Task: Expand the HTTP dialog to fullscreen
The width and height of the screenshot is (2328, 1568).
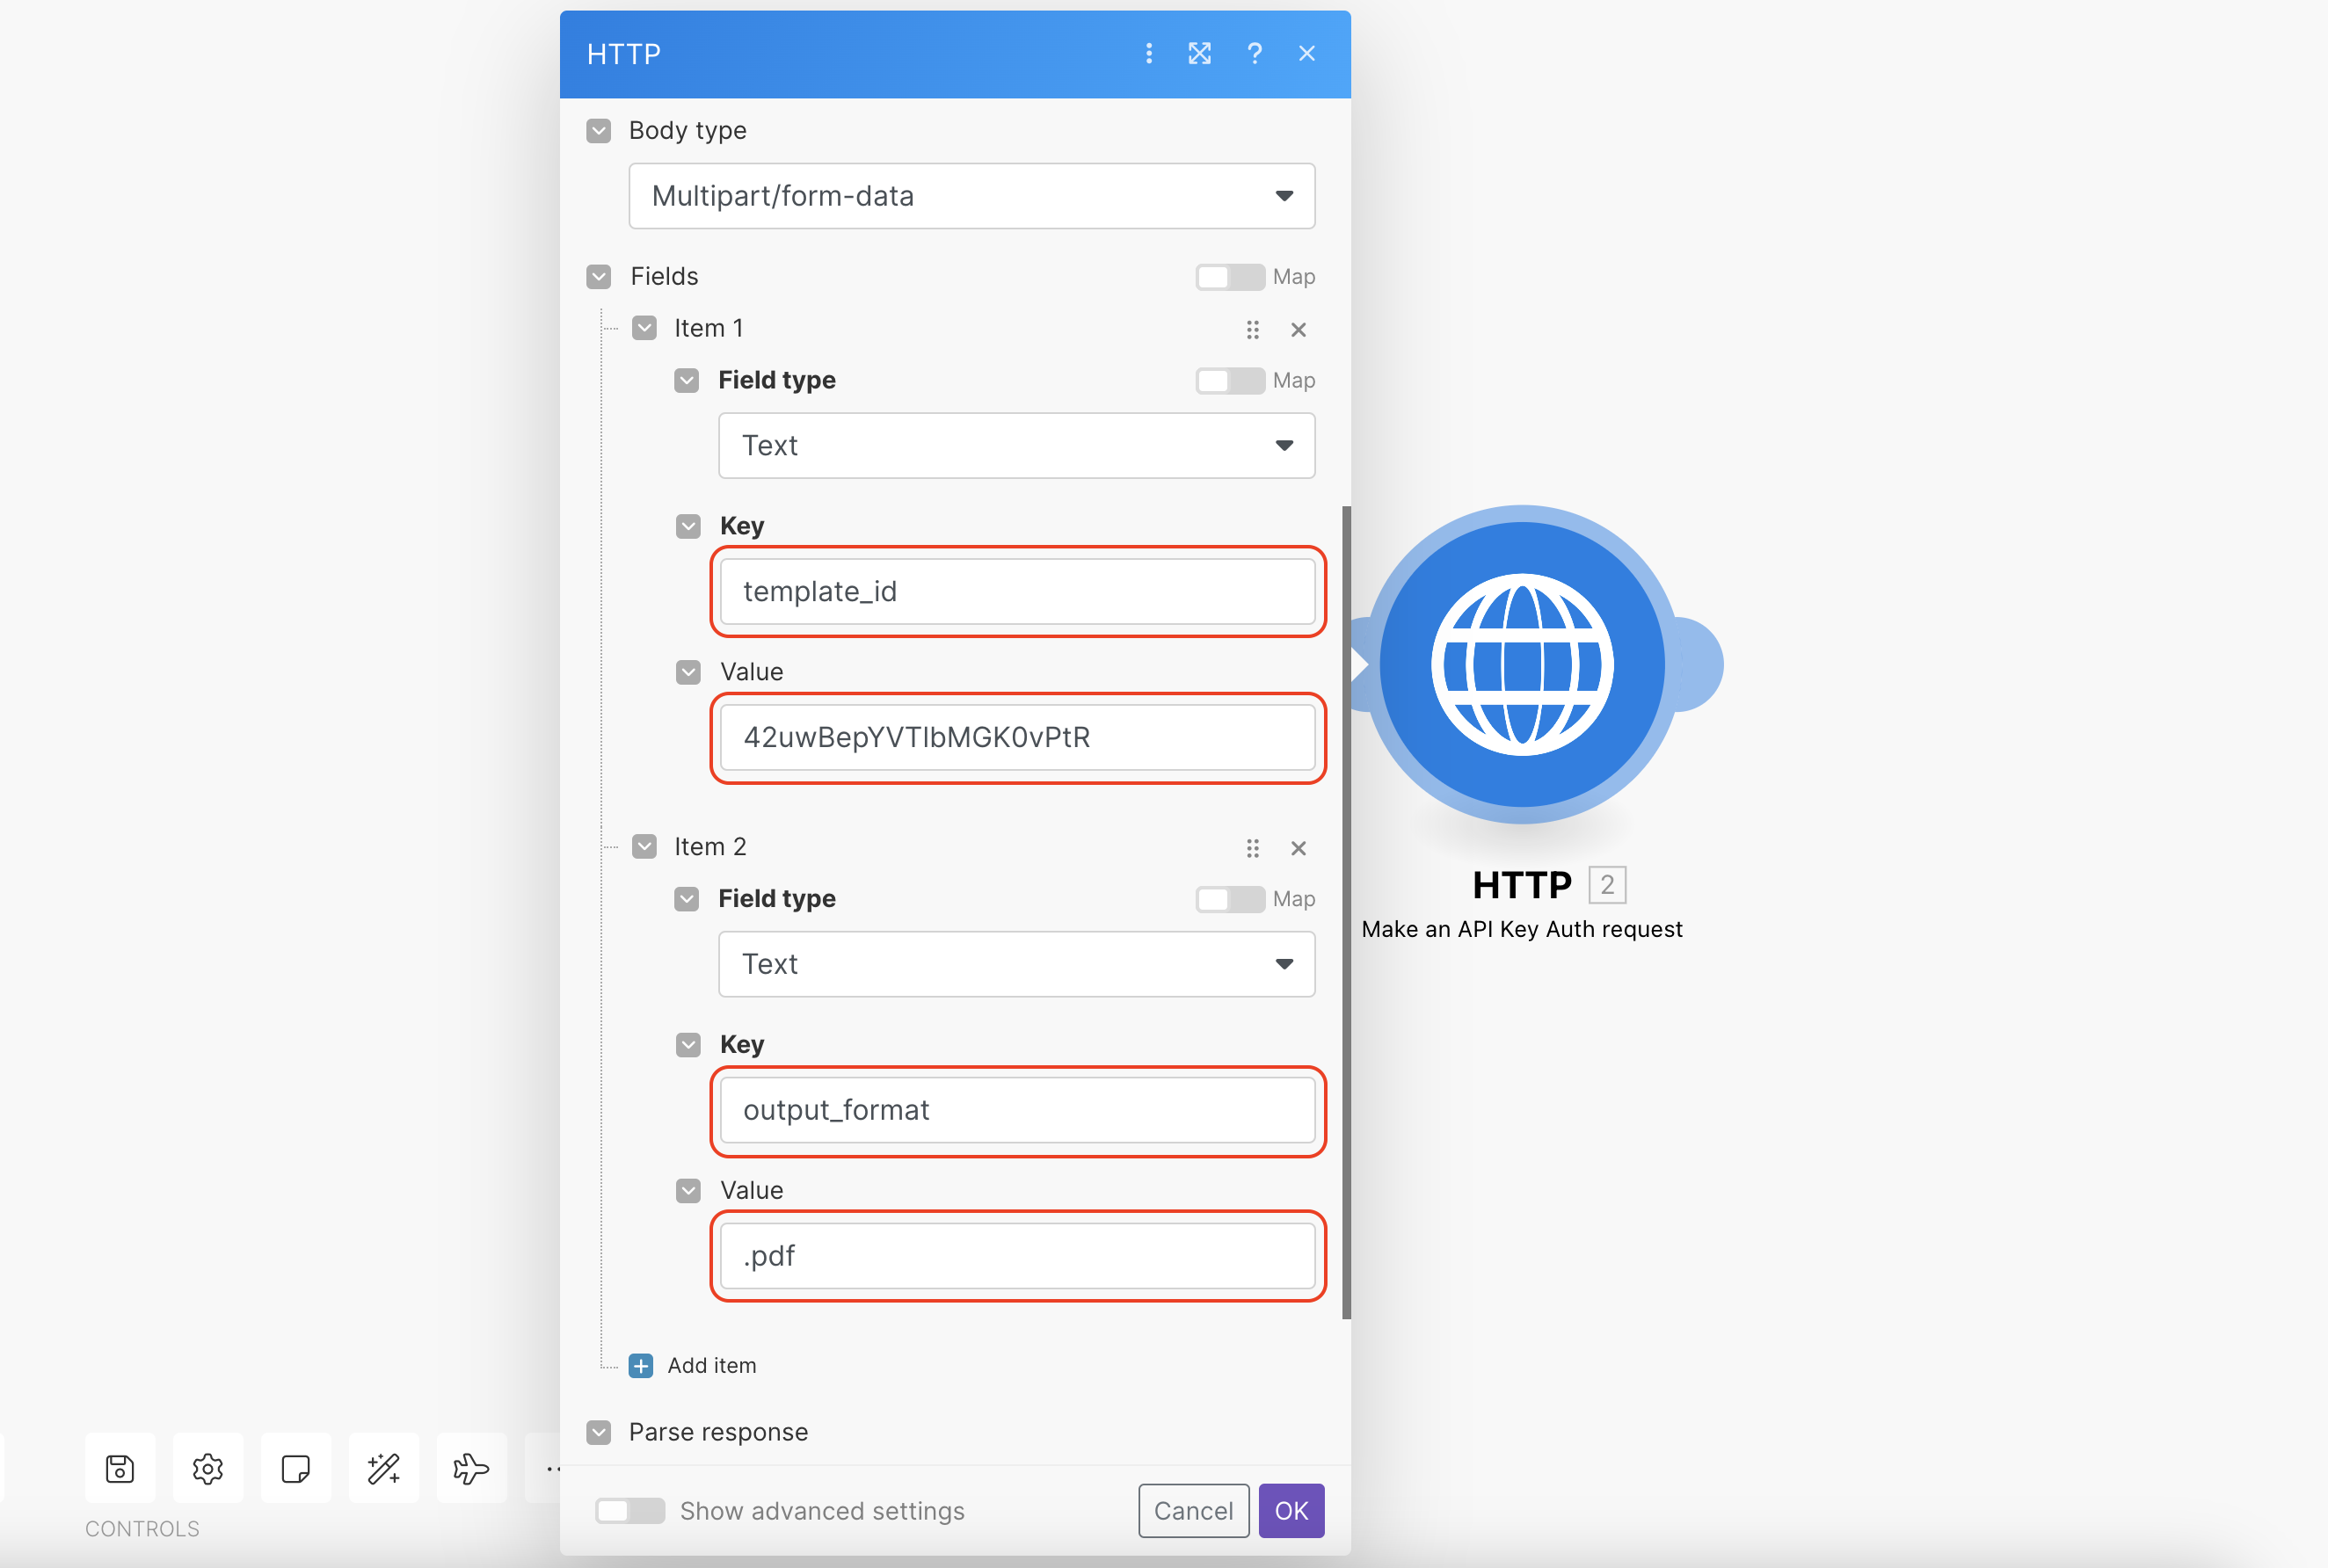Action: [x=1199, y=54]
